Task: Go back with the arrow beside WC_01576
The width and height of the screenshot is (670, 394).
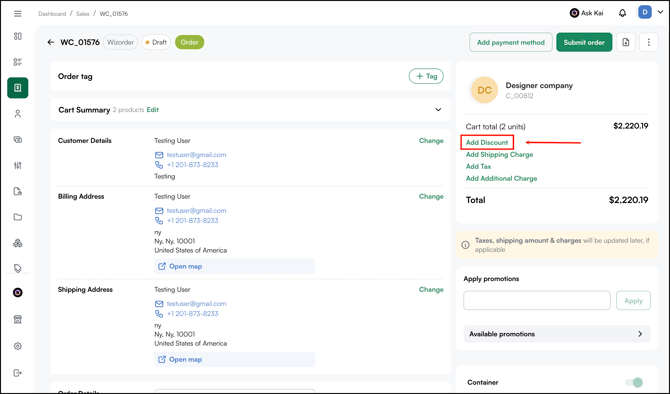Action: 51,42
